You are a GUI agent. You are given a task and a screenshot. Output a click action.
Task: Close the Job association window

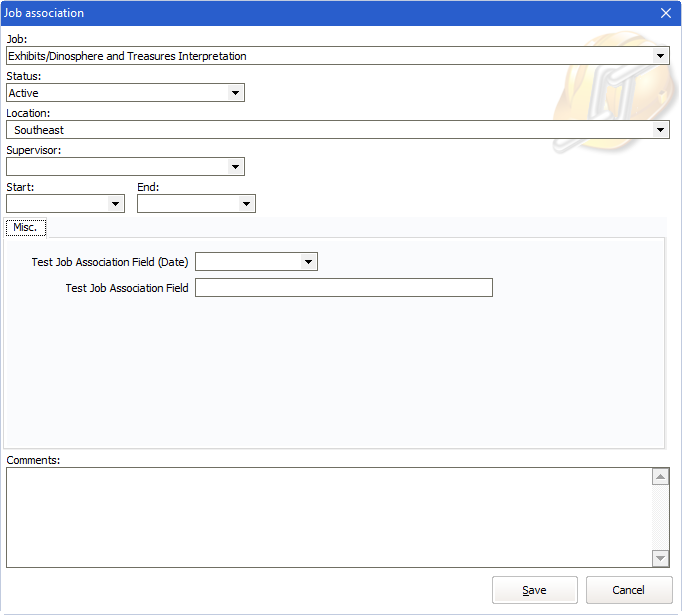666,13
